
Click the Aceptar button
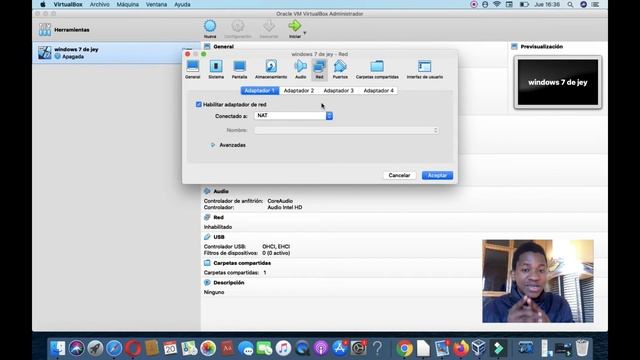[437, 175]
